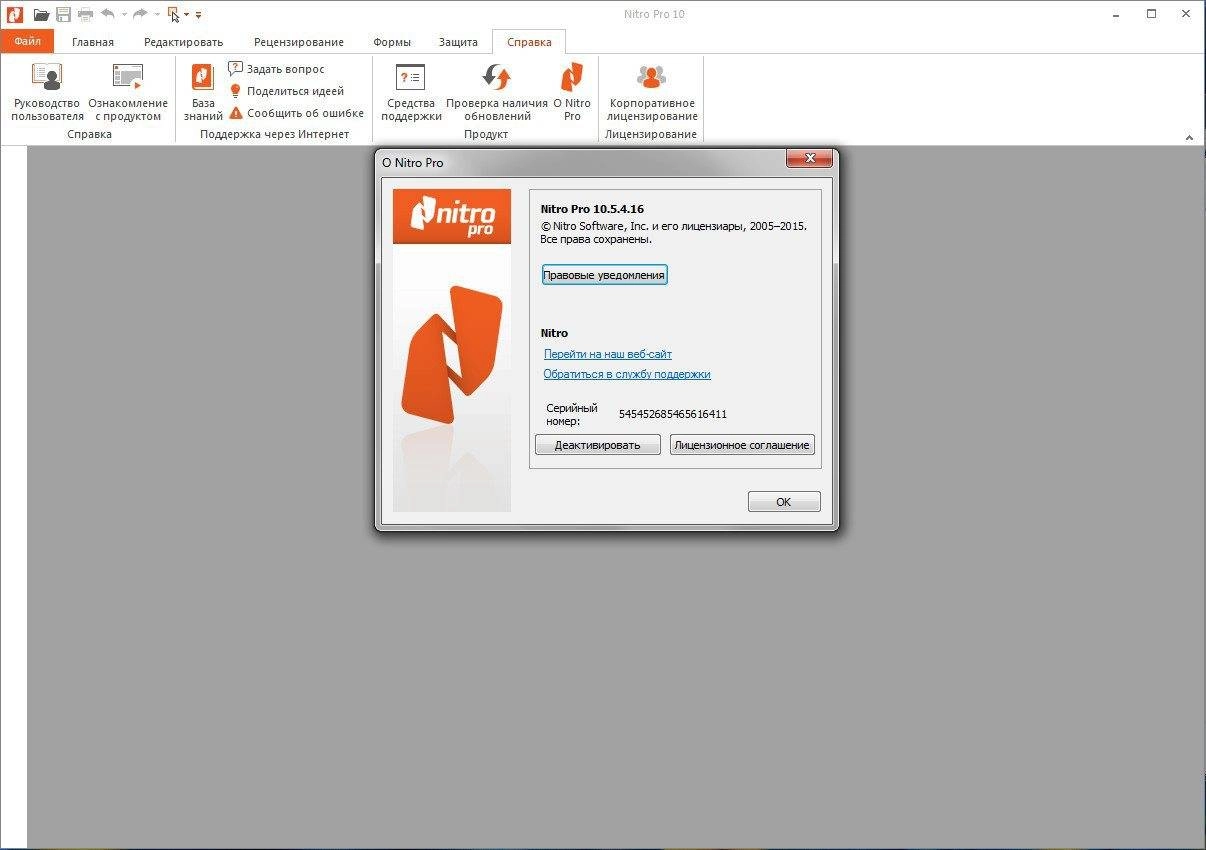Follow Перейти на наш веб-сайт link
The width and height of the screenshot is (1206, 850).
click(608, 354)
